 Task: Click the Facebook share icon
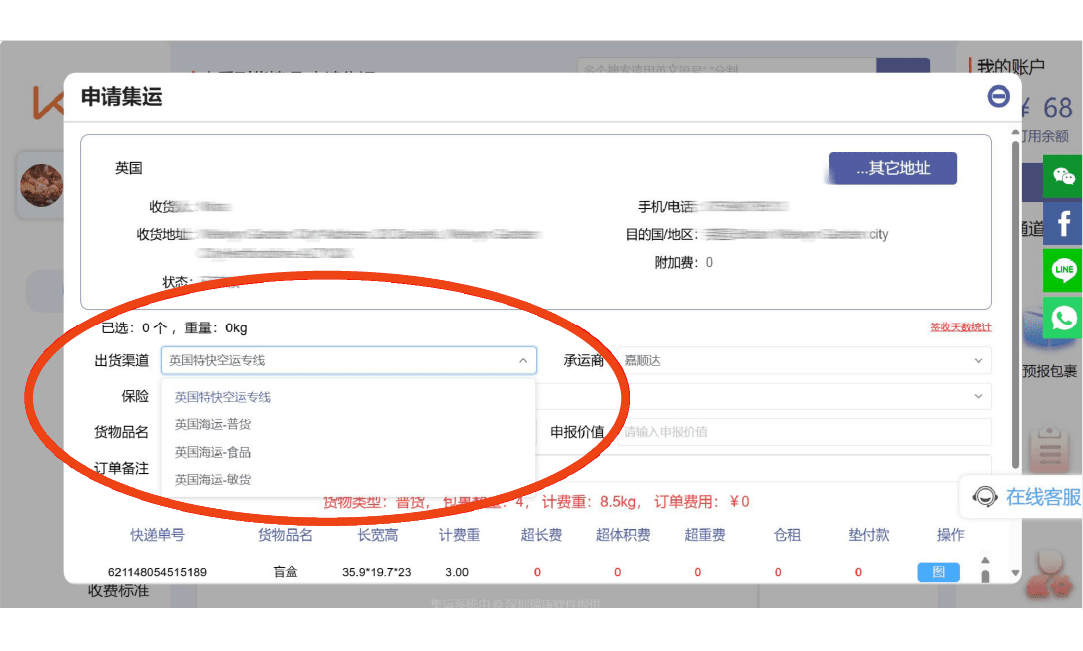coord(1063,223)
